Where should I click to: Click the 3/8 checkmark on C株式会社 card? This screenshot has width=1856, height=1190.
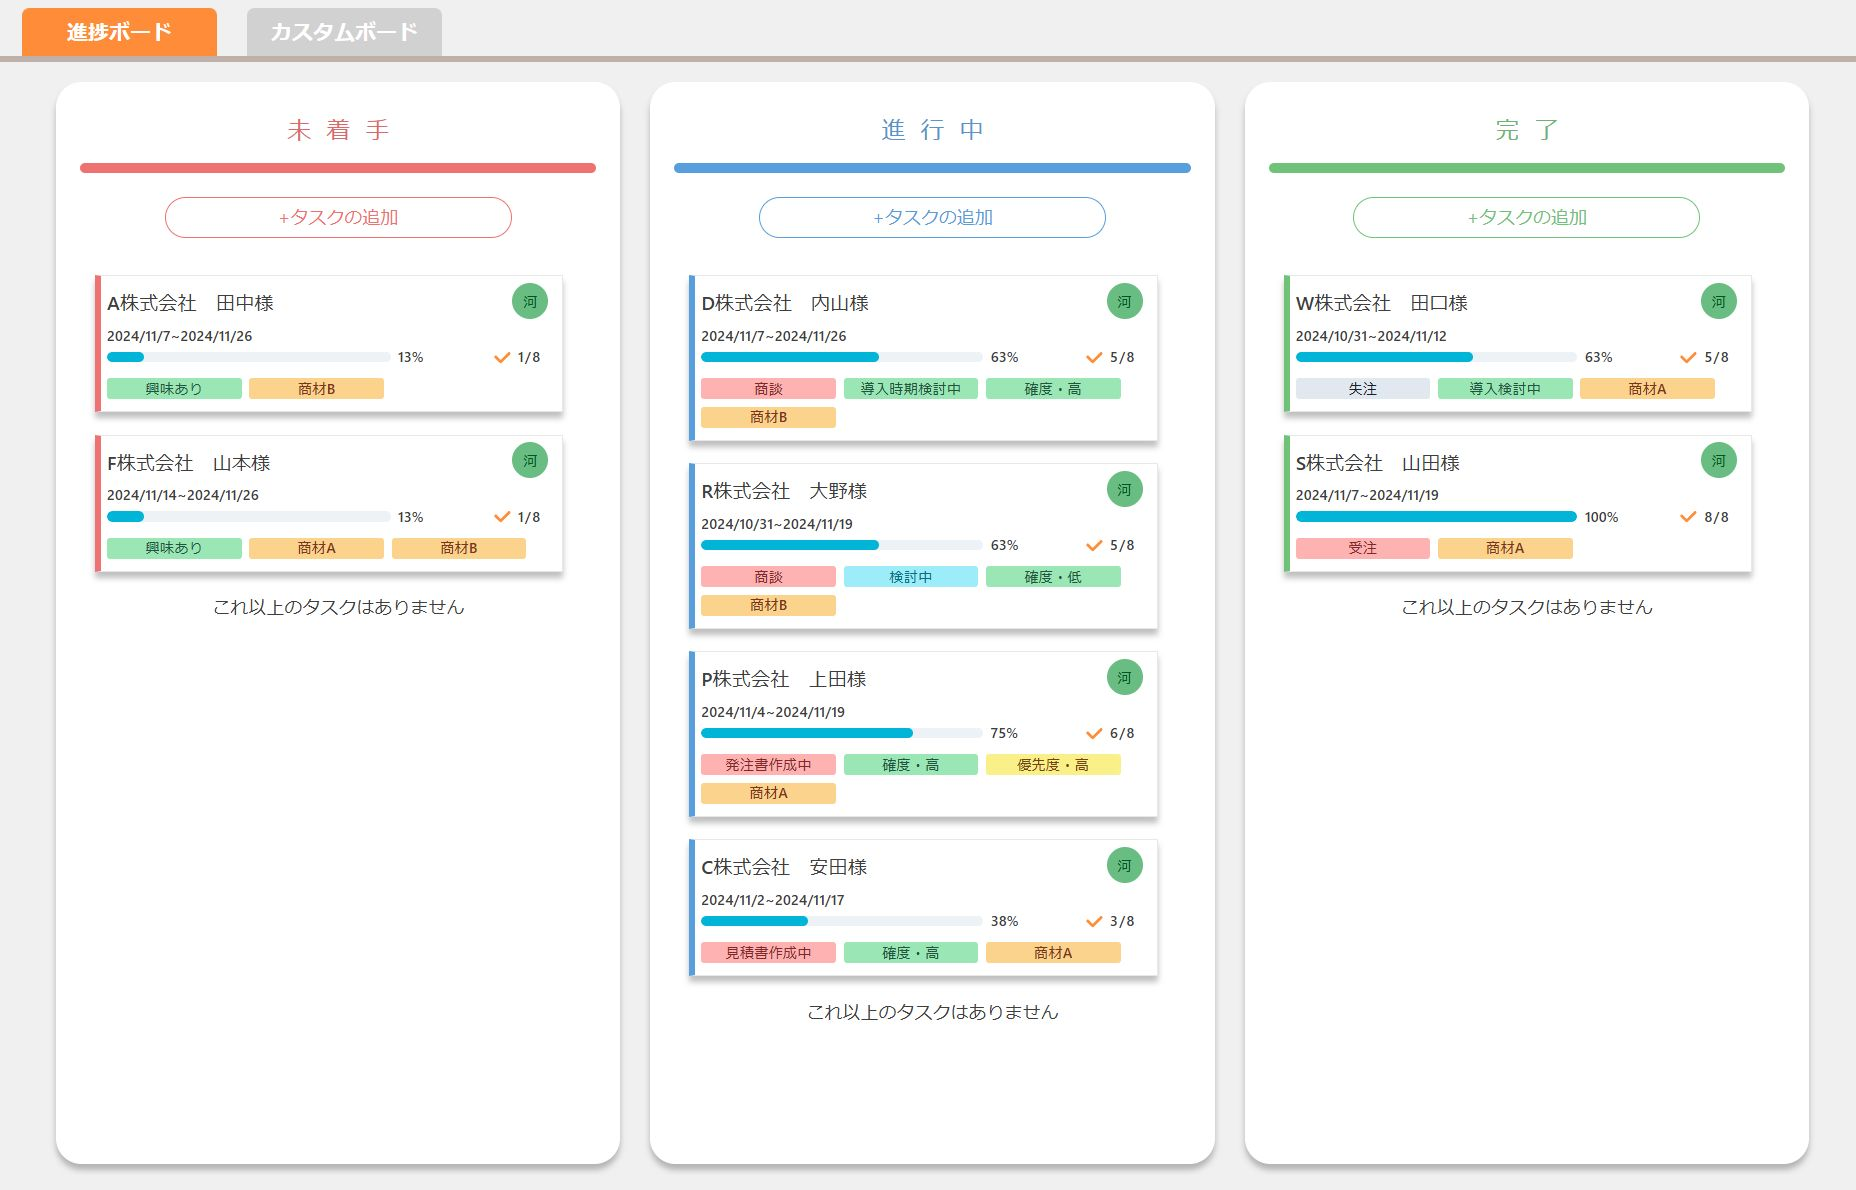coord(1094,921)
